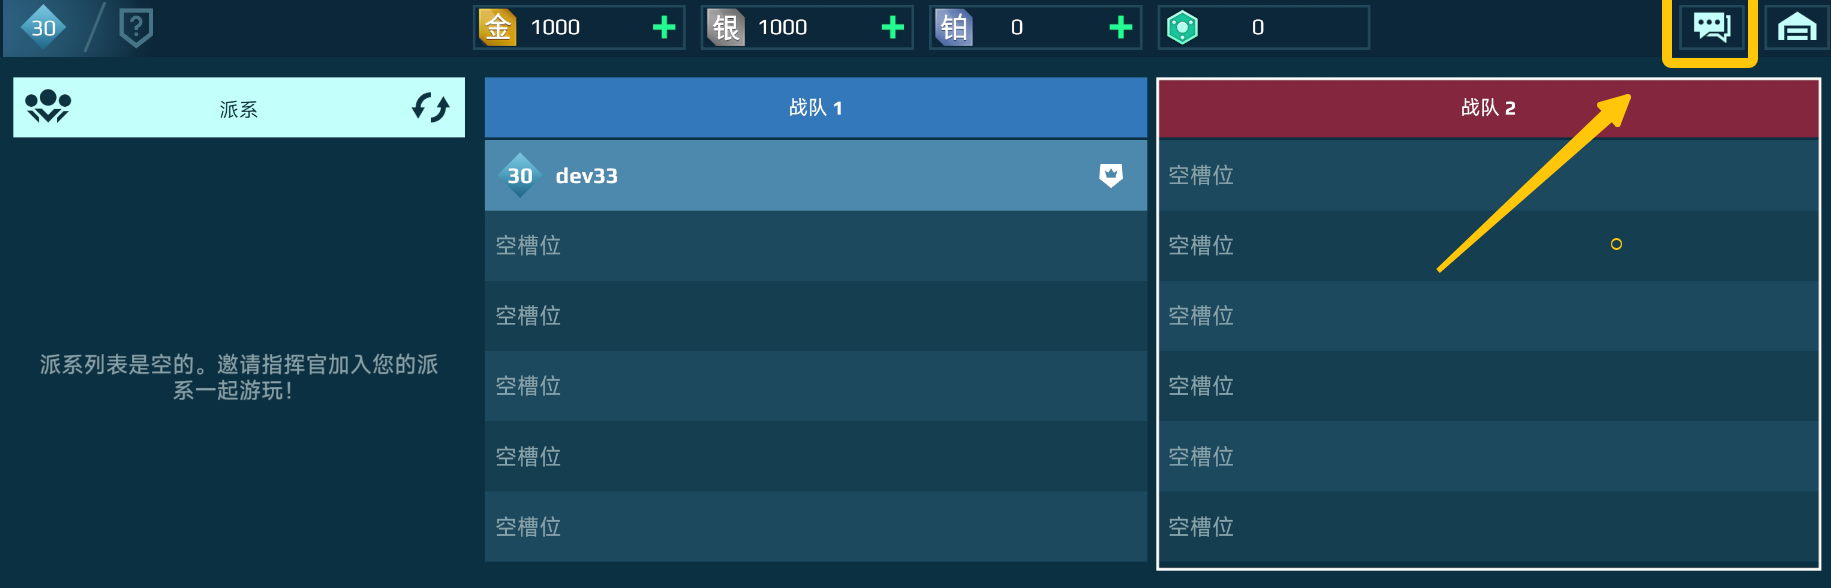This screenshot has width=1831, height=588.
Task: Click the gold 金 coin icon
Action: pyautogui.click(x=497, y=27)
